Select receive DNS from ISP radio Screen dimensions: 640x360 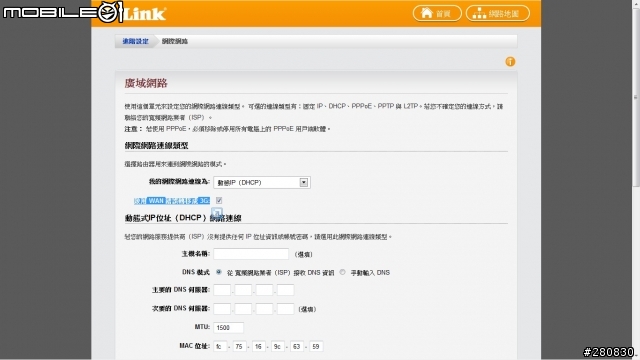(x=219, y=272)
